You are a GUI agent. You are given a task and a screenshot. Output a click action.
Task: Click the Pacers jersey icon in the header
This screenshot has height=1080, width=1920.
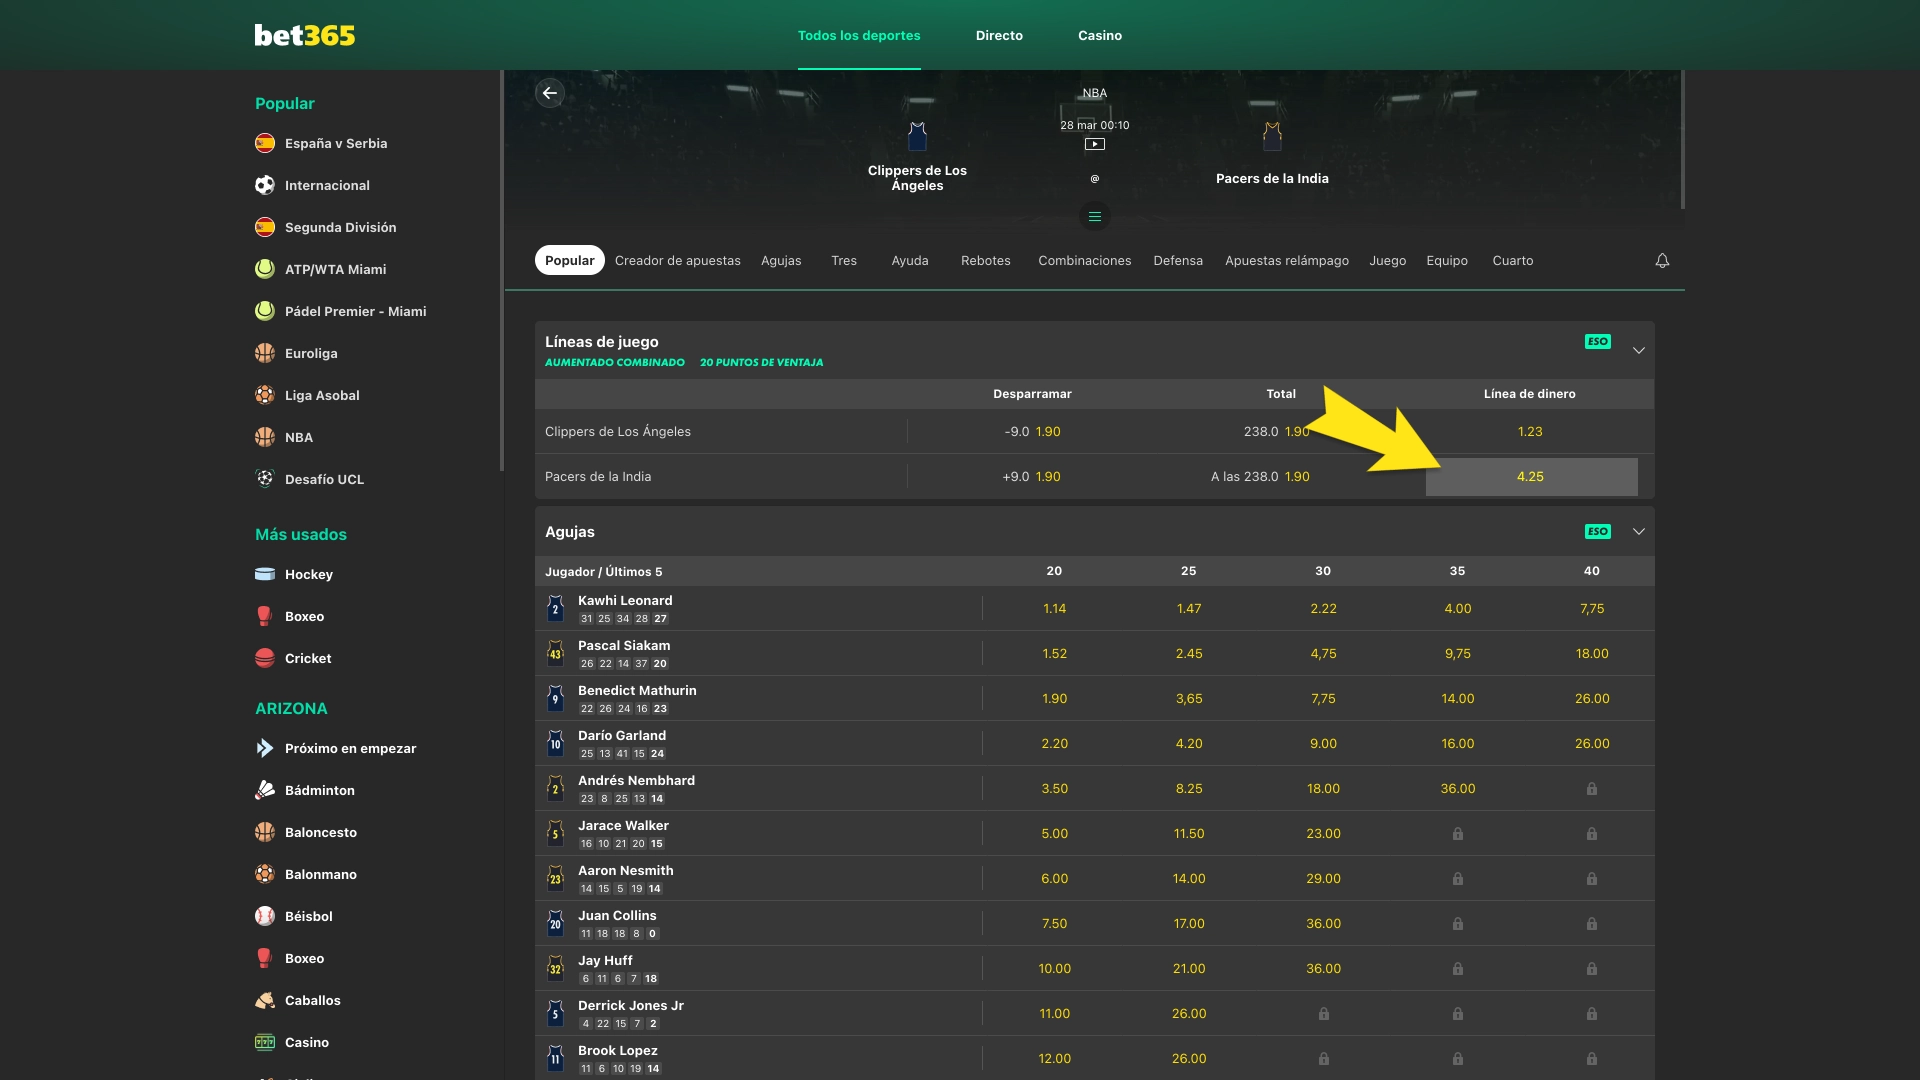pos(1272,136)
